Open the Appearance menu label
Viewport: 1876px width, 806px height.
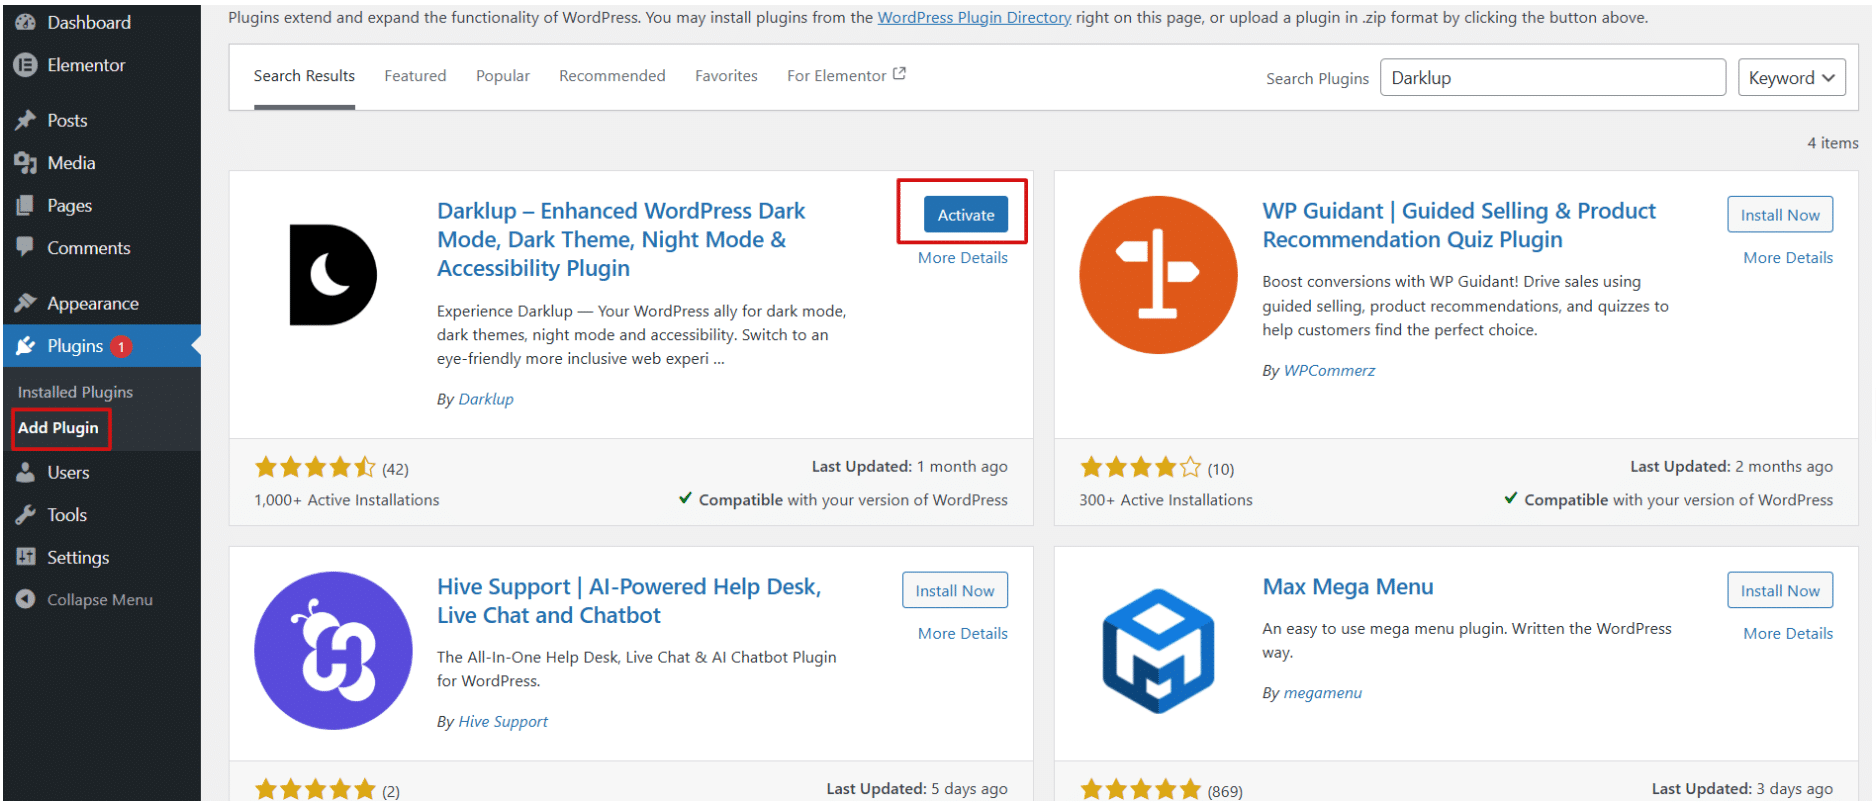[x=93, y=303]
